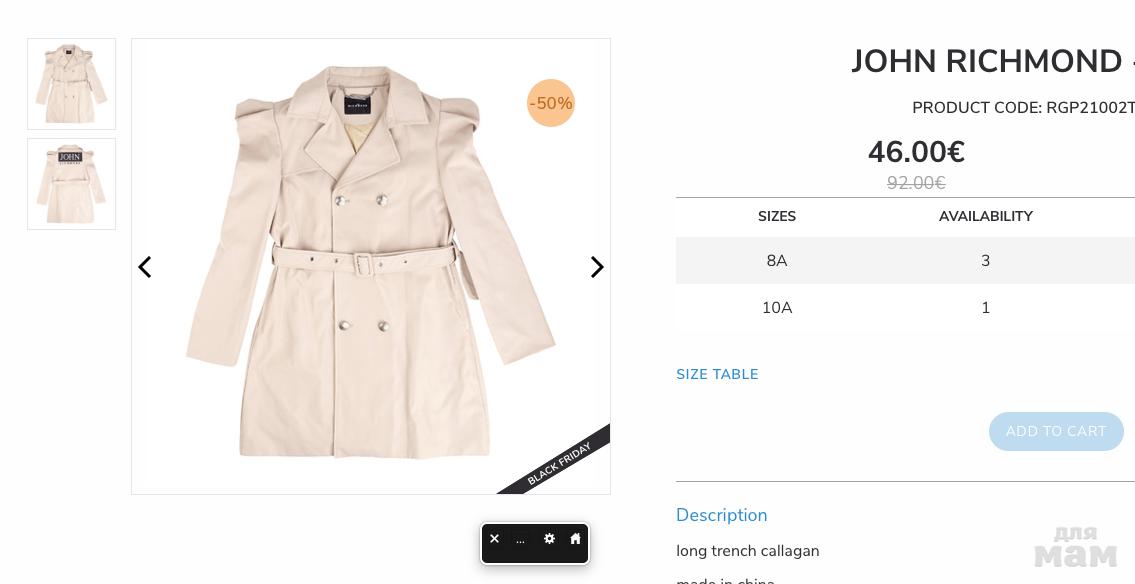
Task: Select the front-view coat thumbnail
Action: [x=71, y=84]
